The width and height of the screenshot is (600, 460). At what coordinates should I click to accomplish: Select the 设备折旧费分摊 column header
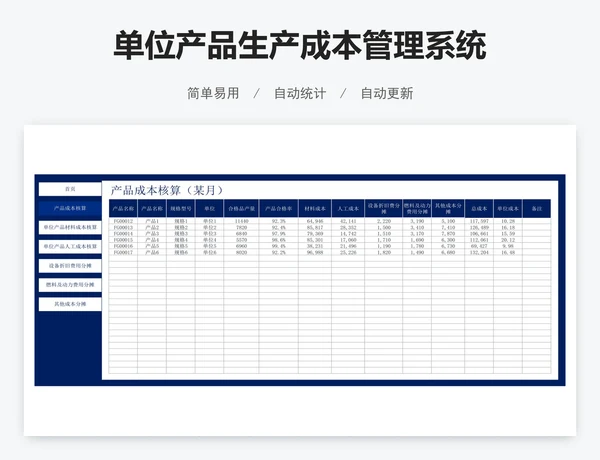[383, 209]
